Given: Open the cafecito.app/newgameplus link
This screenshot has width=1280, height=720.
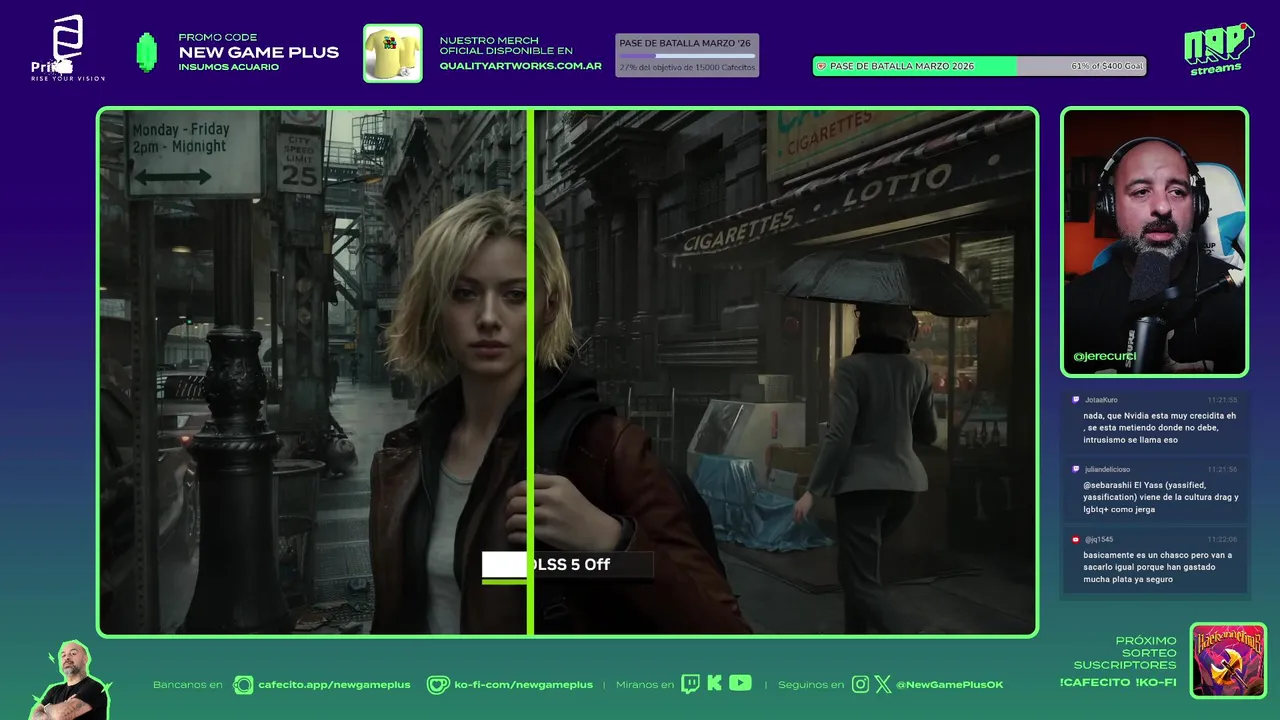Looking at the screenshot, I should [x=334, y=685].
